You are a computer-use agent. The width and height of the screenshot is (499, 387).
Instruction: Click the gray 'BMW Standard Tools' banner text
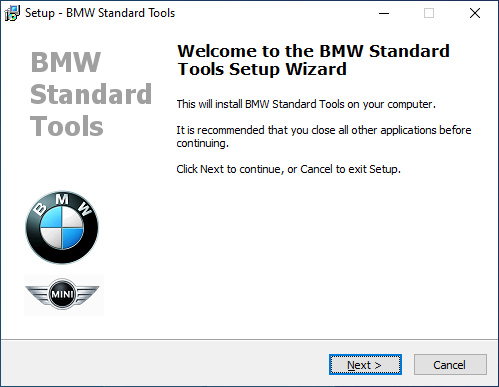91,94
